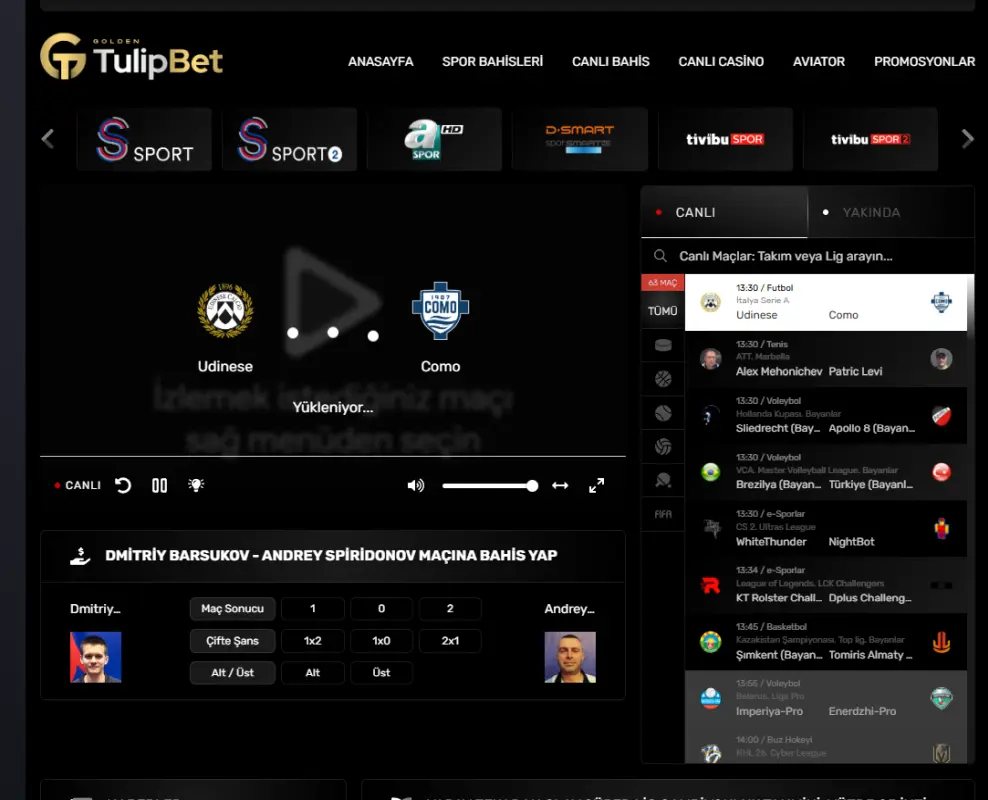Filter matches by the volleyball icon
The image size is (988, 800).
coord(663,446)
